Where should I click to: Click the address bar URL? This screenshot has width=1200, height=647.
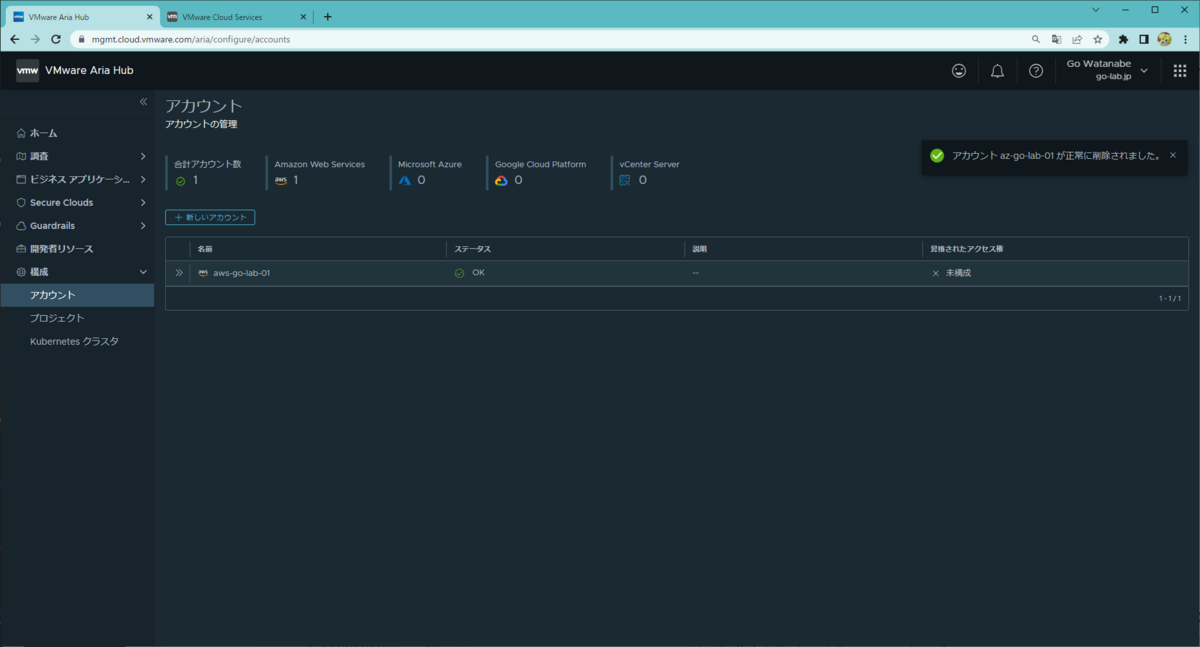tap(190, 39)
